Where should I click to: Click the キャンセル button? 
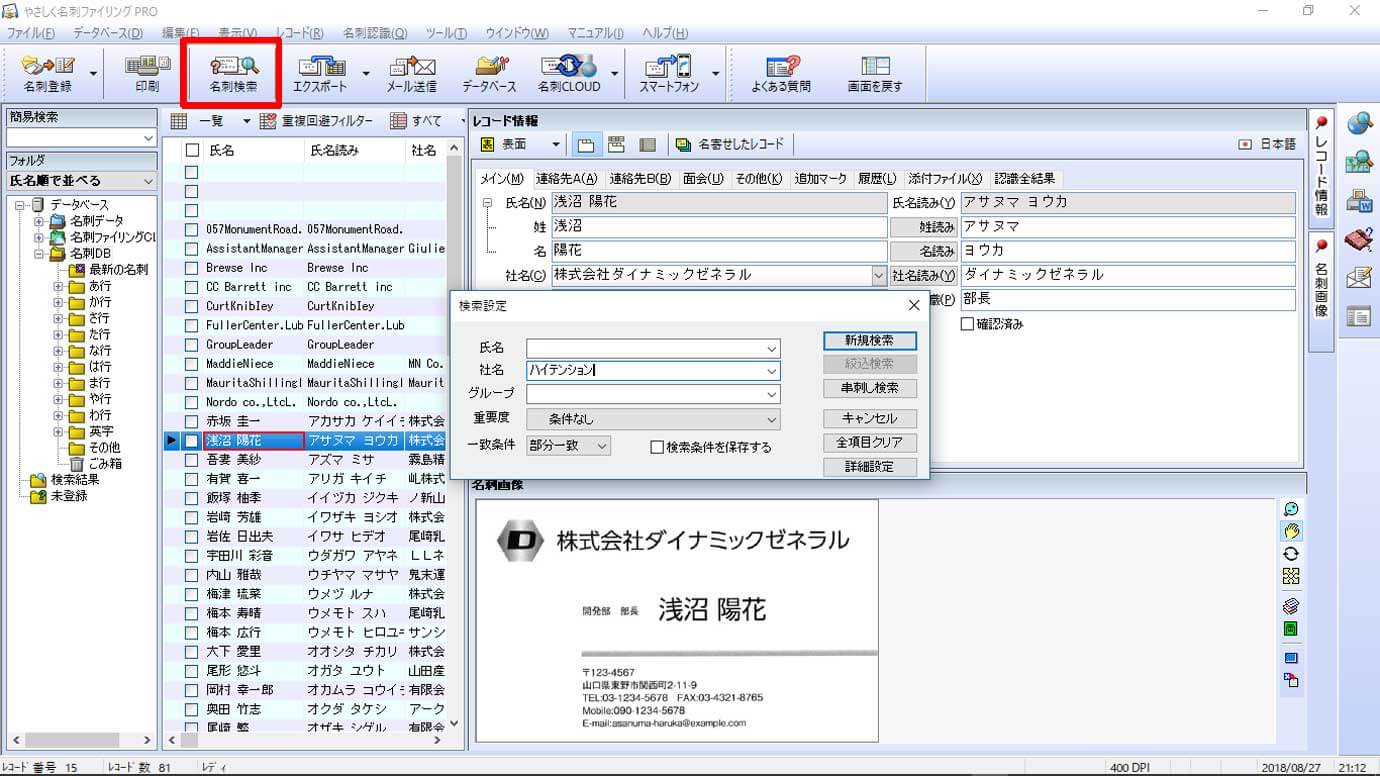(x=869, y=419)
